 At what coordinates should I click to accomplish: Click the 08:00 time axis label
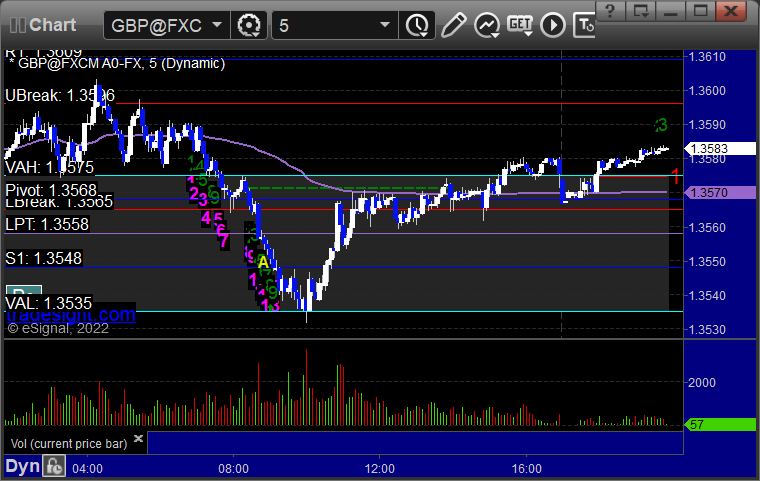coord(234,469)
